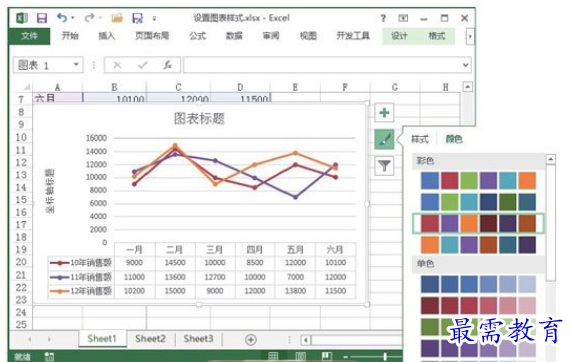Click the Excel logo icon in title bar
571x362 pixels.
tap(22, 18)
